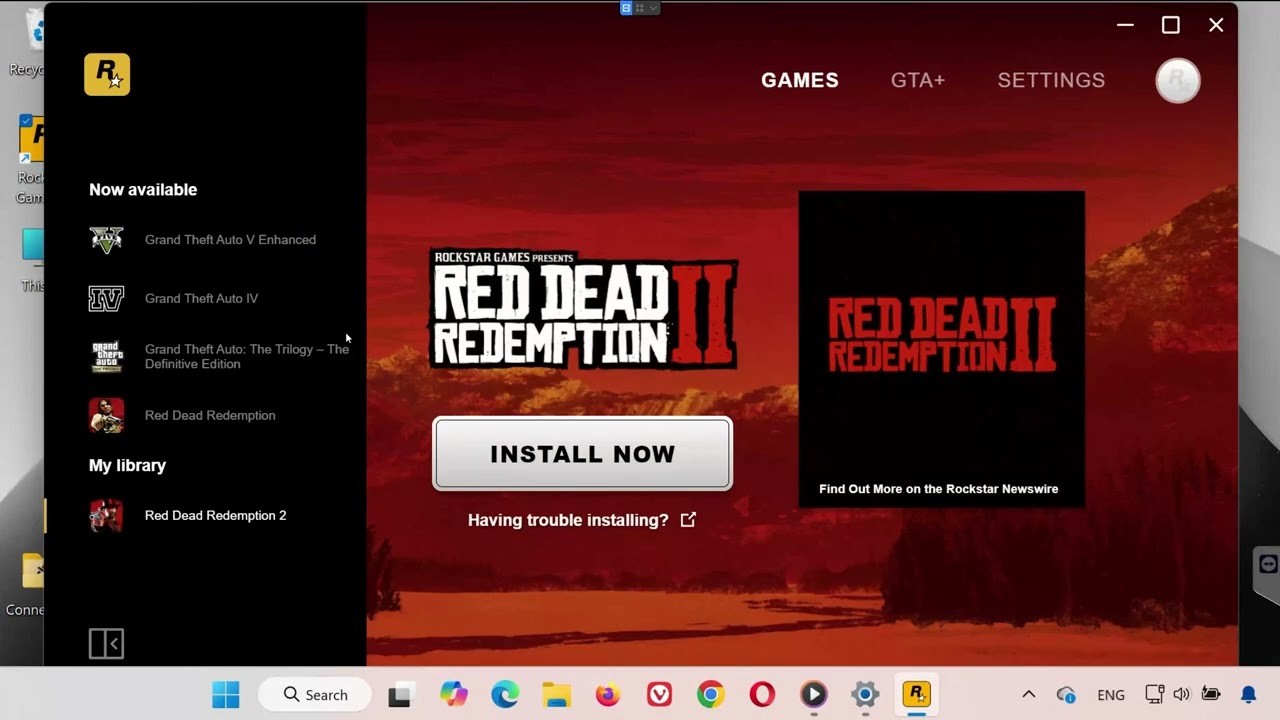Open Find Out More on the Rockstar Newswire
Screen dimensions: 1280x720
pyautogui.click(x=938, y=489)
